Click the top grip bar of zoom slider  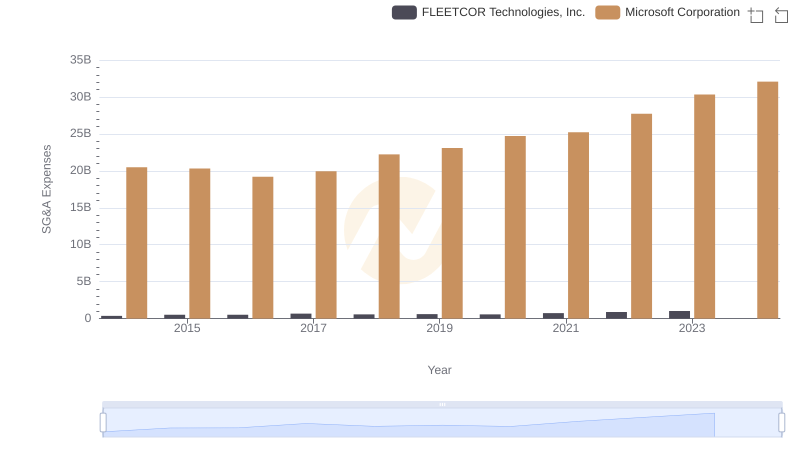tap(442, 404)
